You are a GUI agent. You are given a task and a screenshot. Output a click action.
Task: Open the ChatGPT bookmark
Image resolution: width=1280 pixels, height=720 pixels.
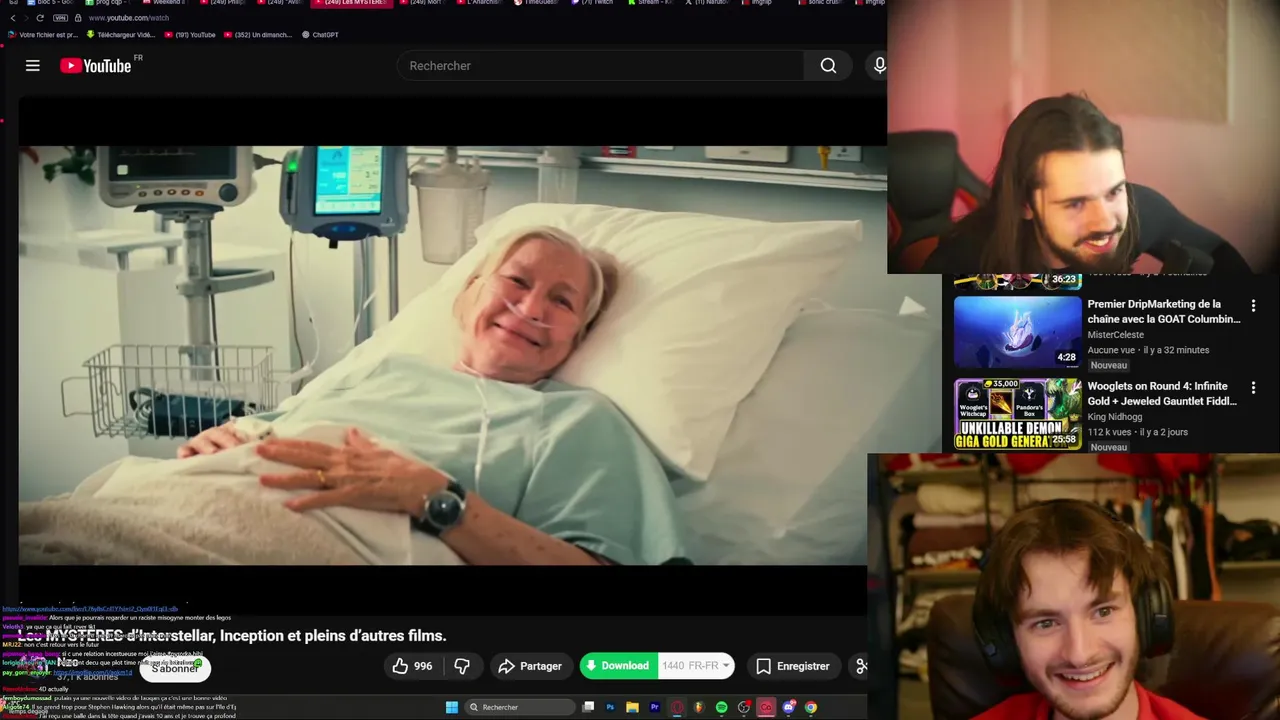click(320, 35)
